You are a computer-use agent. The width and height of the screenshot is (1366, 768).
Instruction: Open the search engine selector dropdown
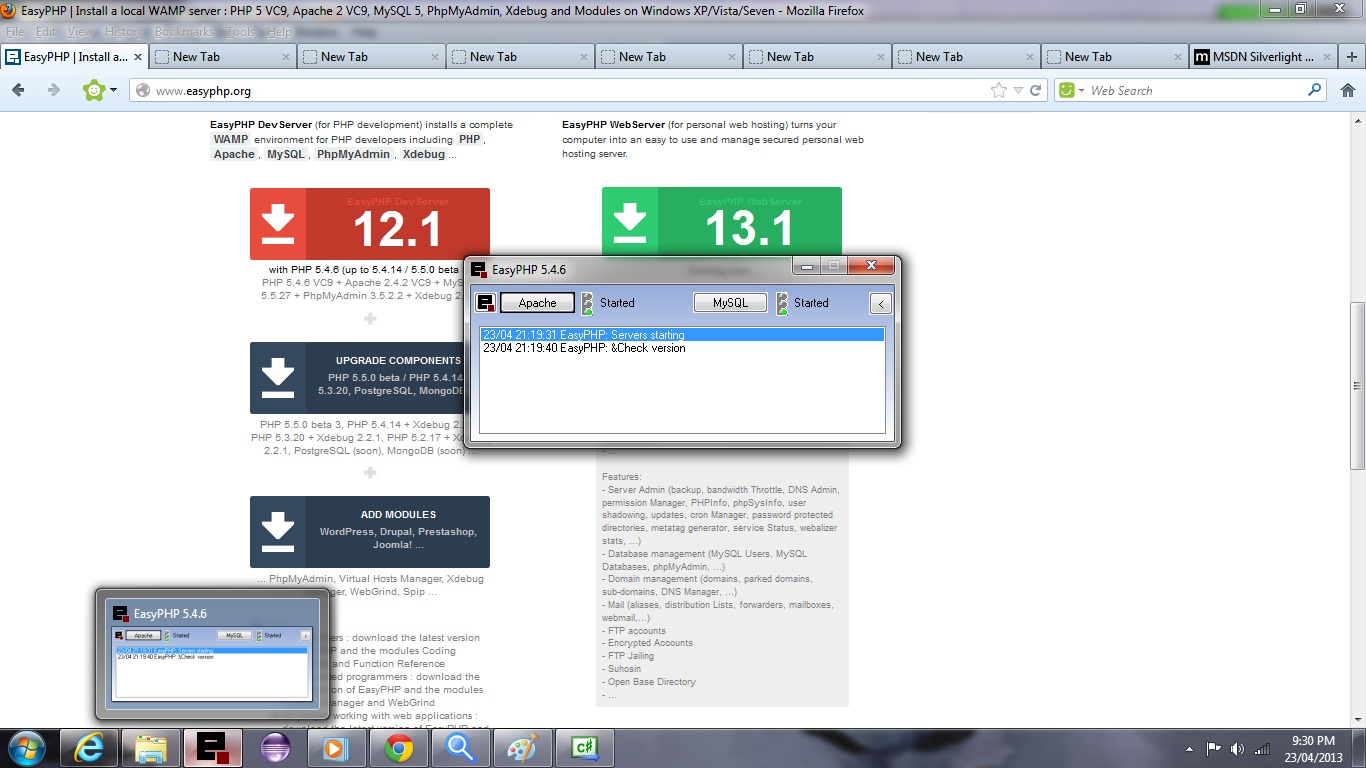1072,90
